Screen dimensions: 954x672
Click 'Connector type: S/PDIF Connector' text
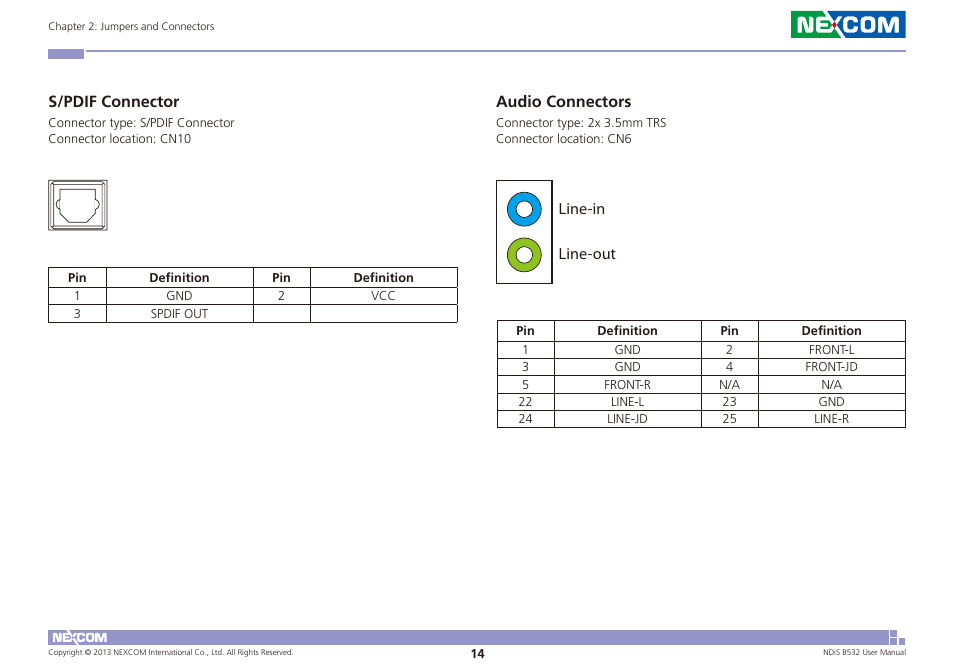(x=141, y=123)
